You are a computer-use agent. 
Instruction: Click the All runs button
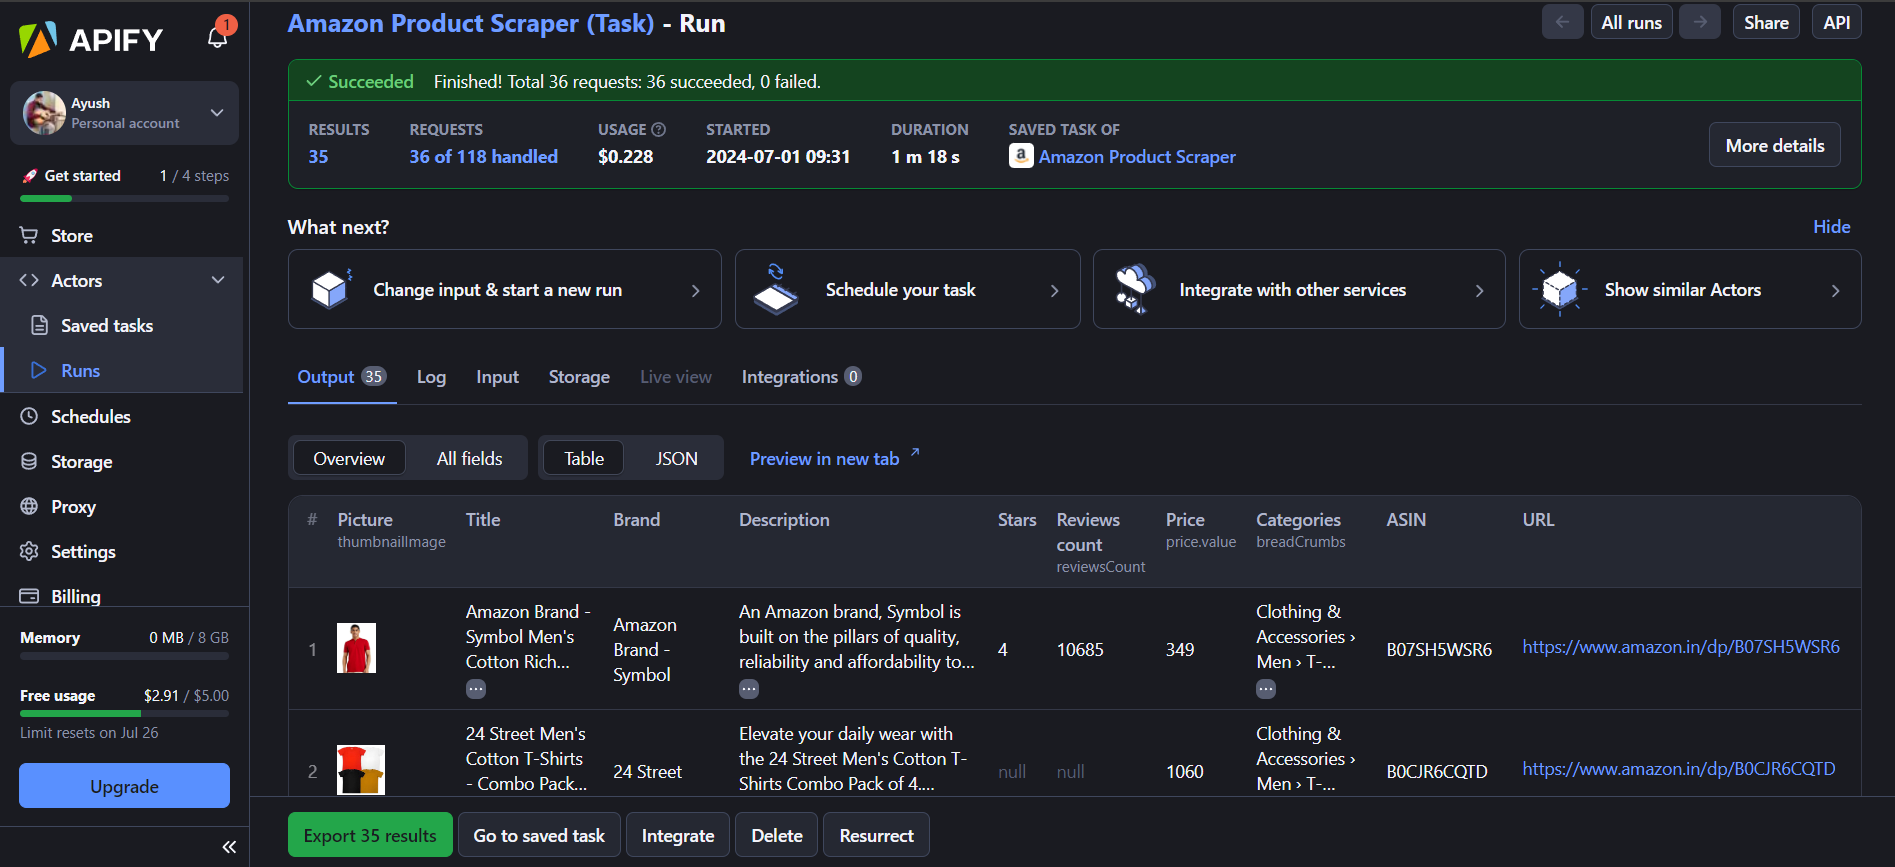(x=1631, y=22)
